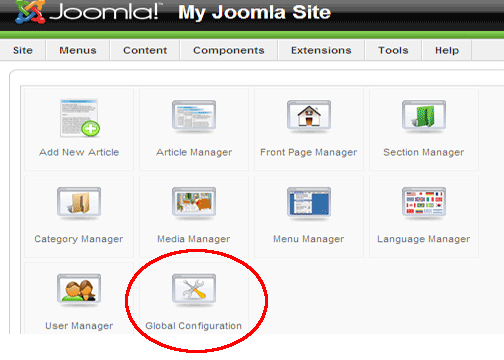Open the Section Manager green folder icon

(x=424, y=116)
